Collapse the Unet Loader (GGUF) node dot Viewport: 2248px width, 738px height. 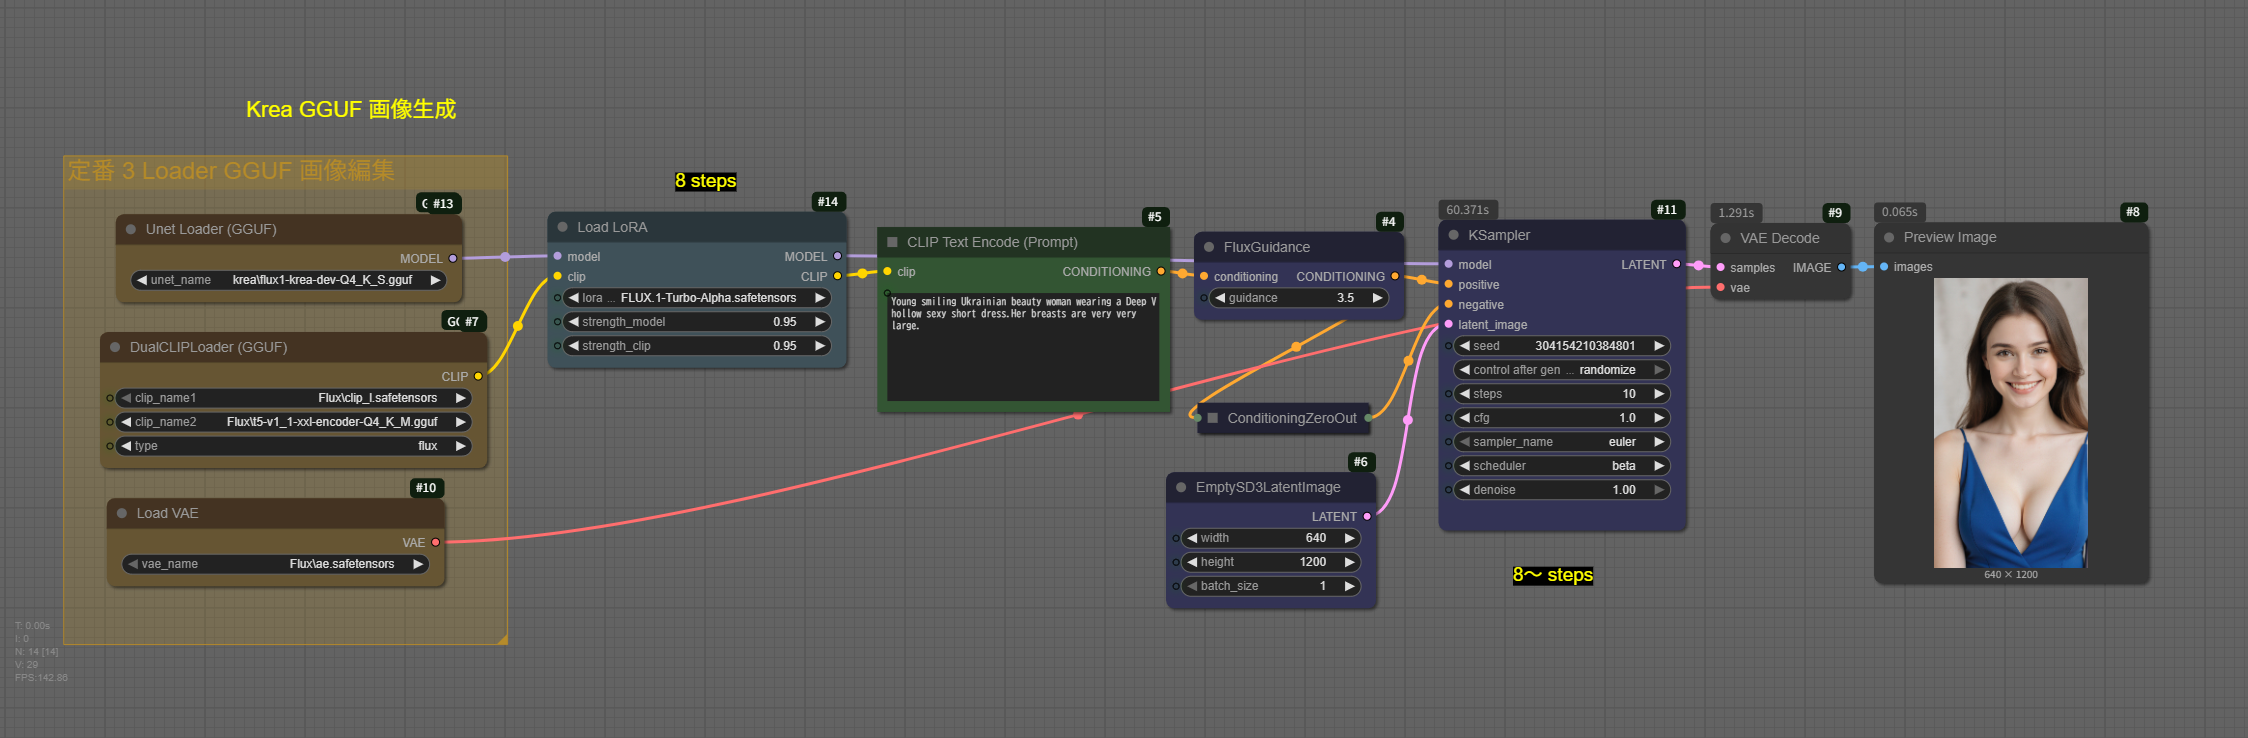[131, 229]
